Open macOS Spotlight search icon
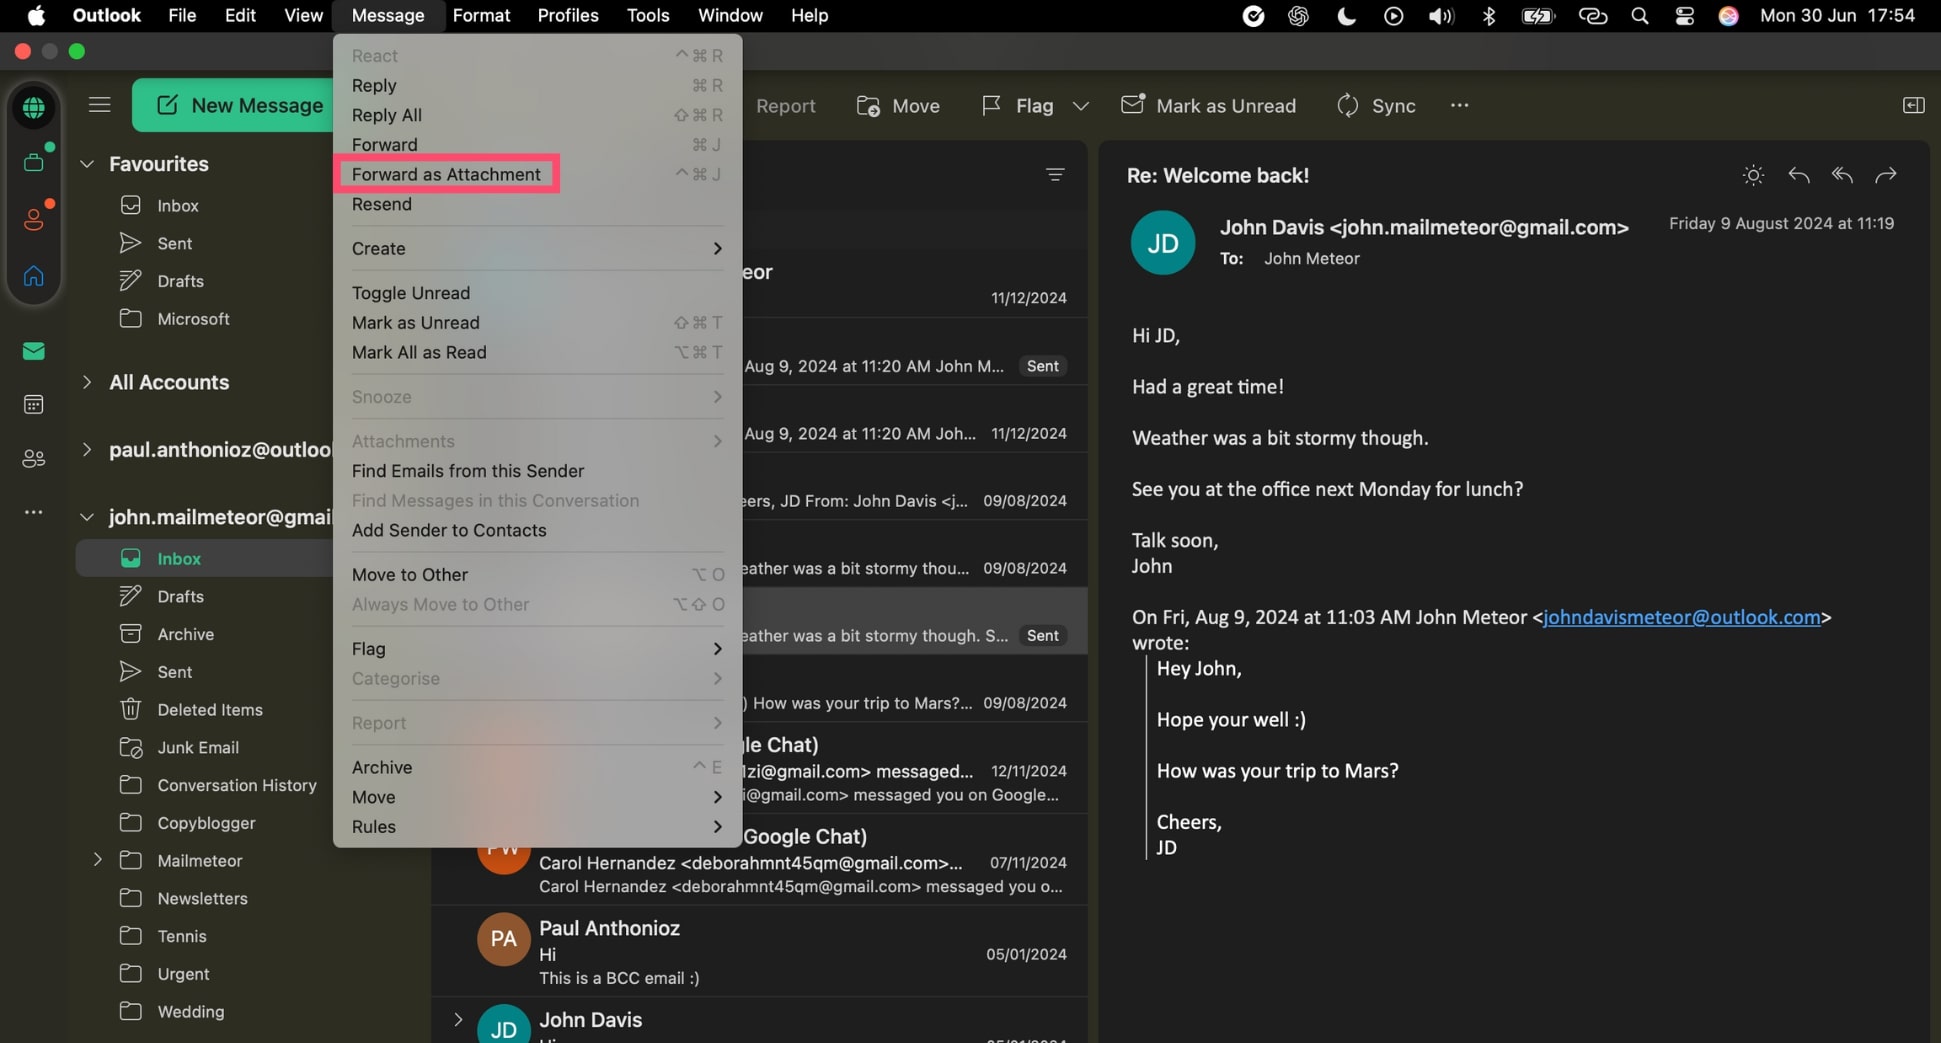This screenshot has height=1043, width=1941. [x=1640, y=16]
